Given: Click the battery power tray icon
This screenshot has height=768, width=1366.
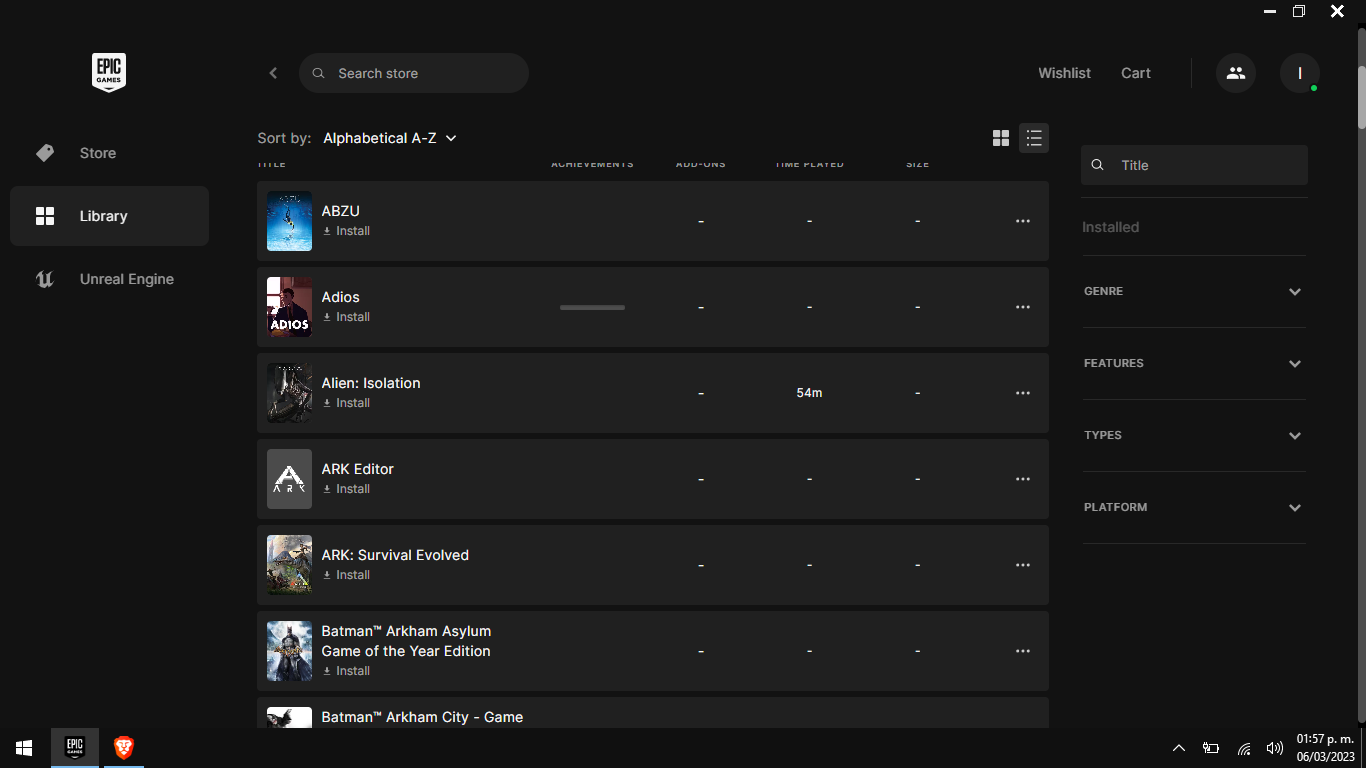Looking at the screenshot, I should coord(1211,748).
